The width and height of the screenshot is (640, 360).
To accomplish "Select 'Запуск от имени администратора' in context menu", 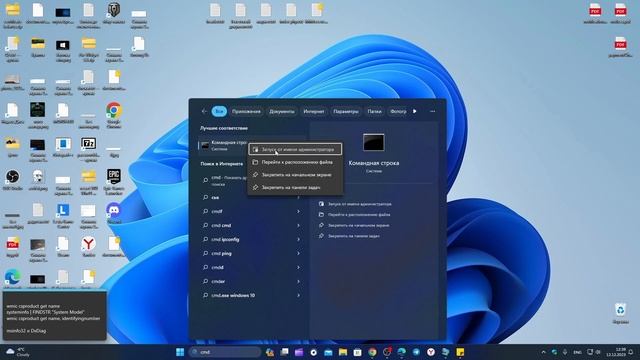I will [x=295, y=149].
